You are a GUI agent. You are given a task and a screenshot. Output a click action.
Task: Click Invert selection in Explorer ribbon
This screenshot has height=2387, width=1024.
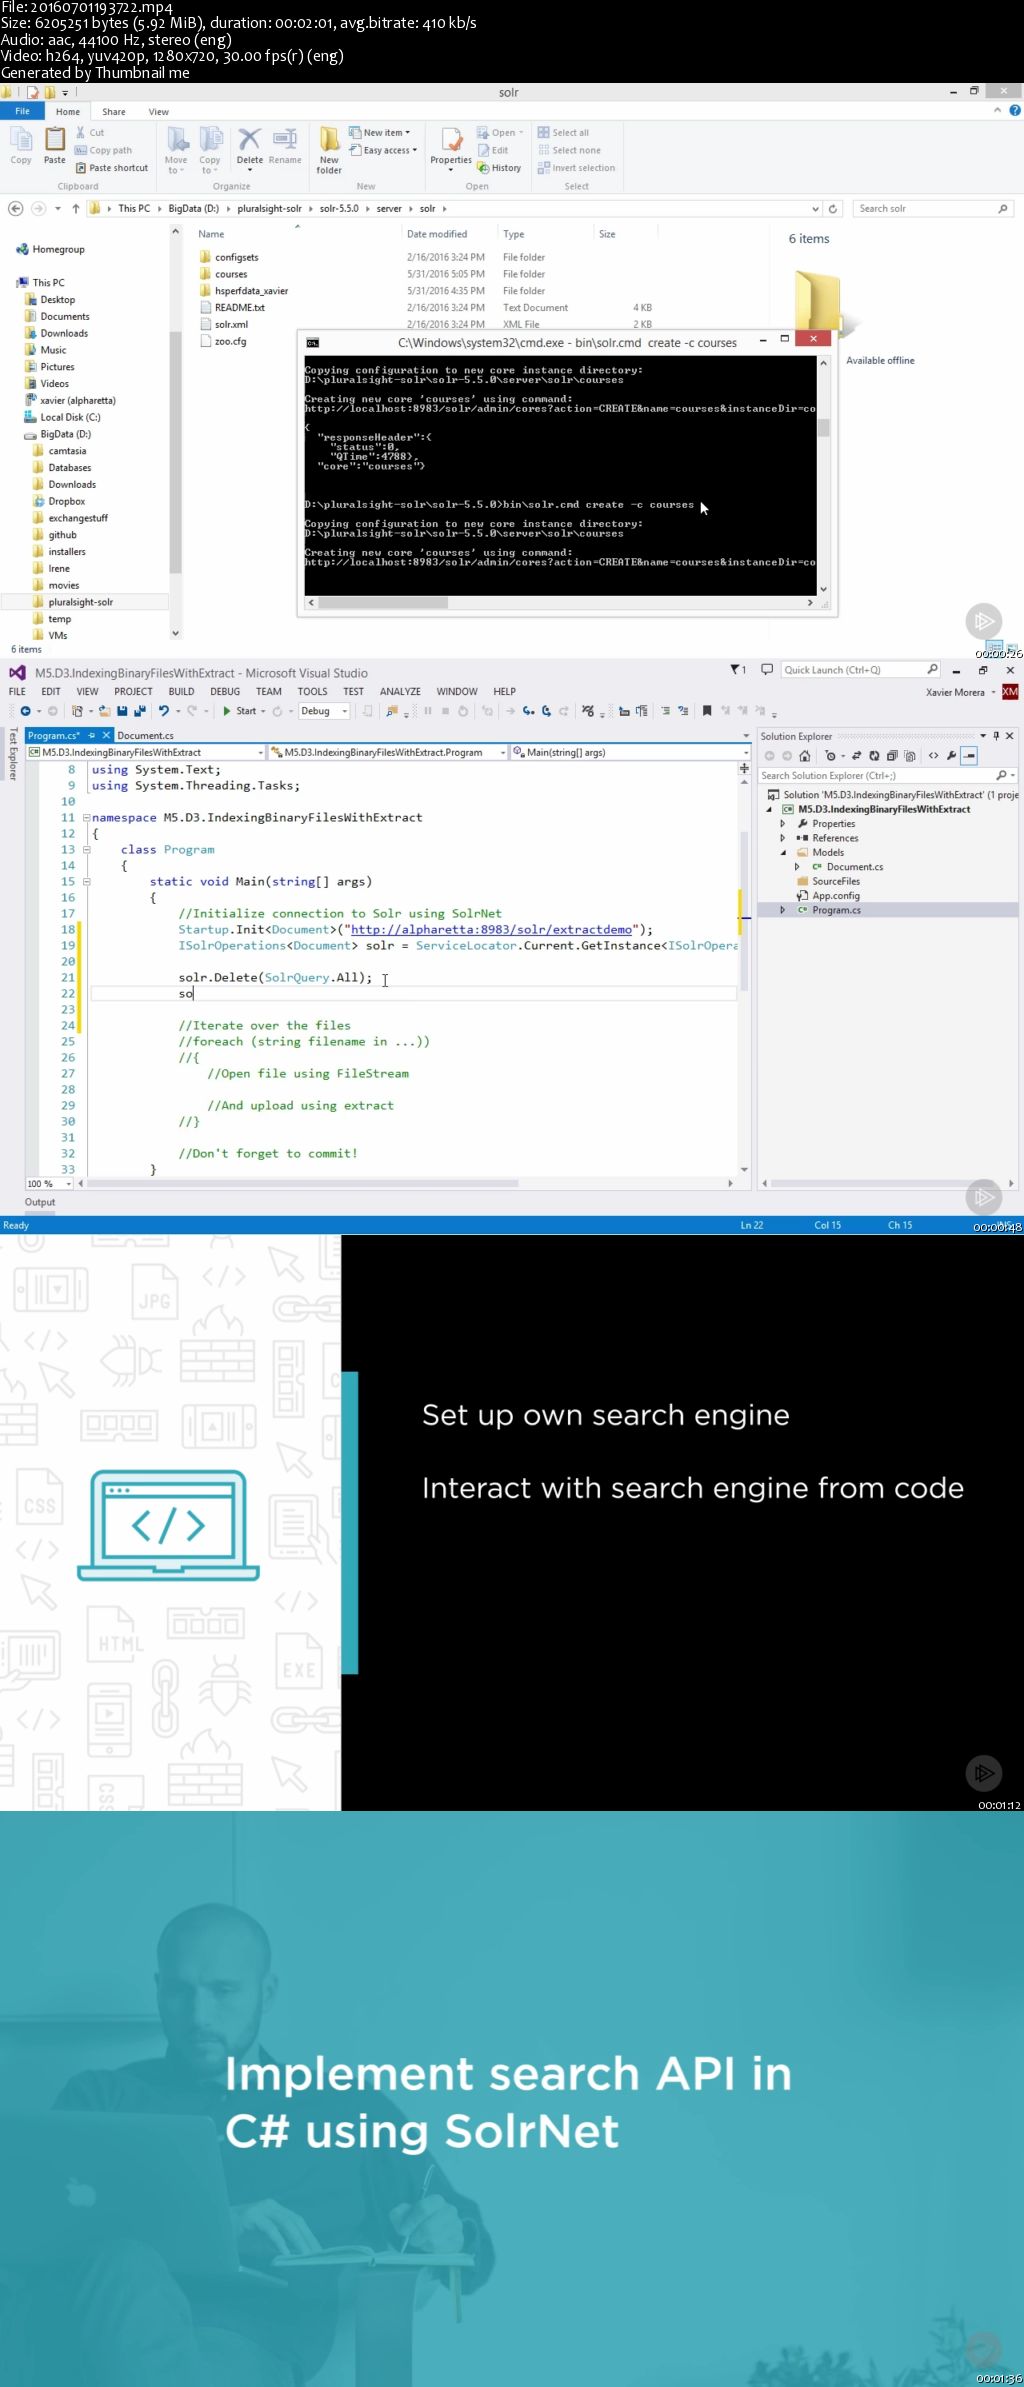coord(576,168)
